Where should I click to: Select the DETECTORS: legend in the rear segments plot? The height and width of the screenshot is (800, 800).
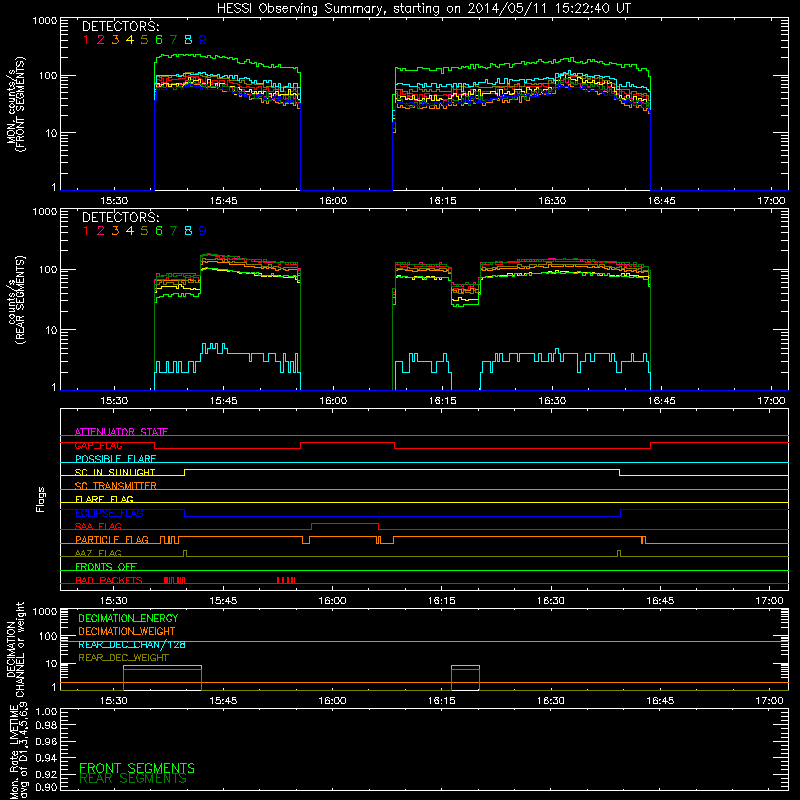click(121, 218)
